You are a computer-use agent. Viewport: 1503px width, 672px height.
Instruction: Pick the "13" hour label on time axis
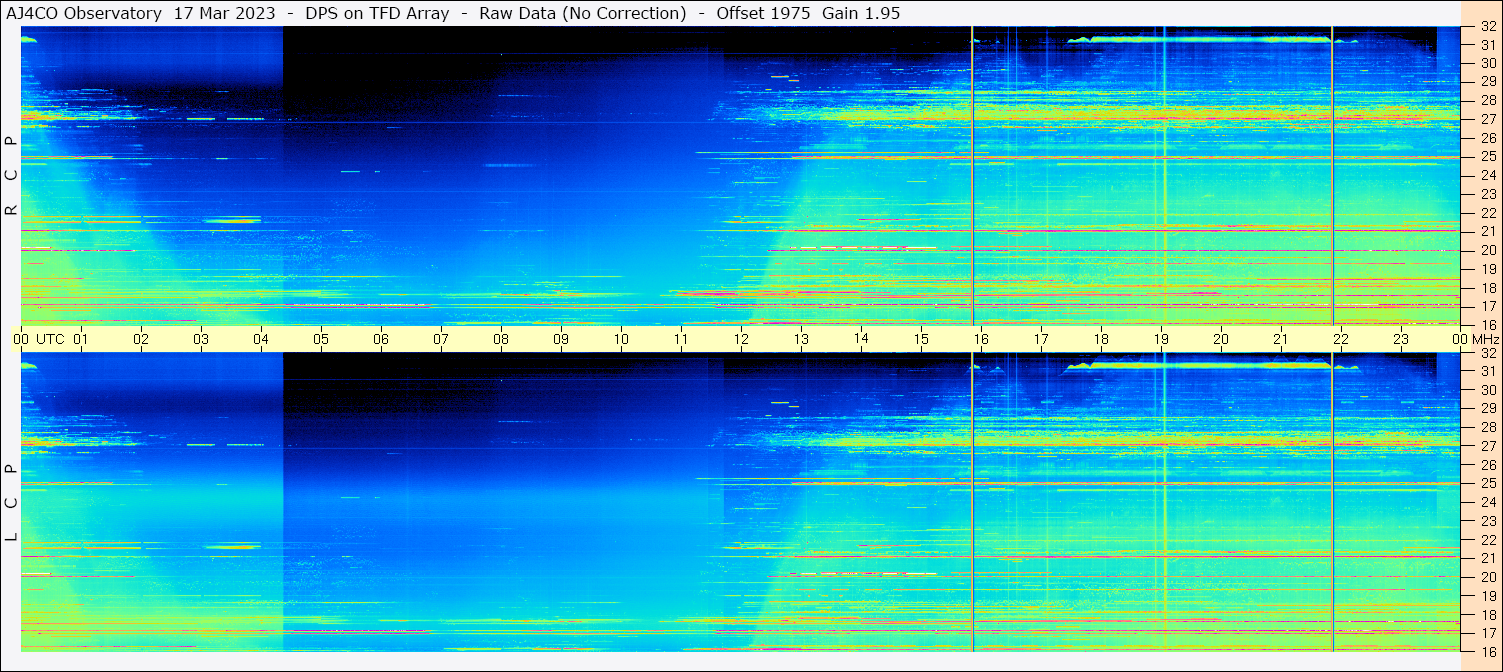coord(801,339)
